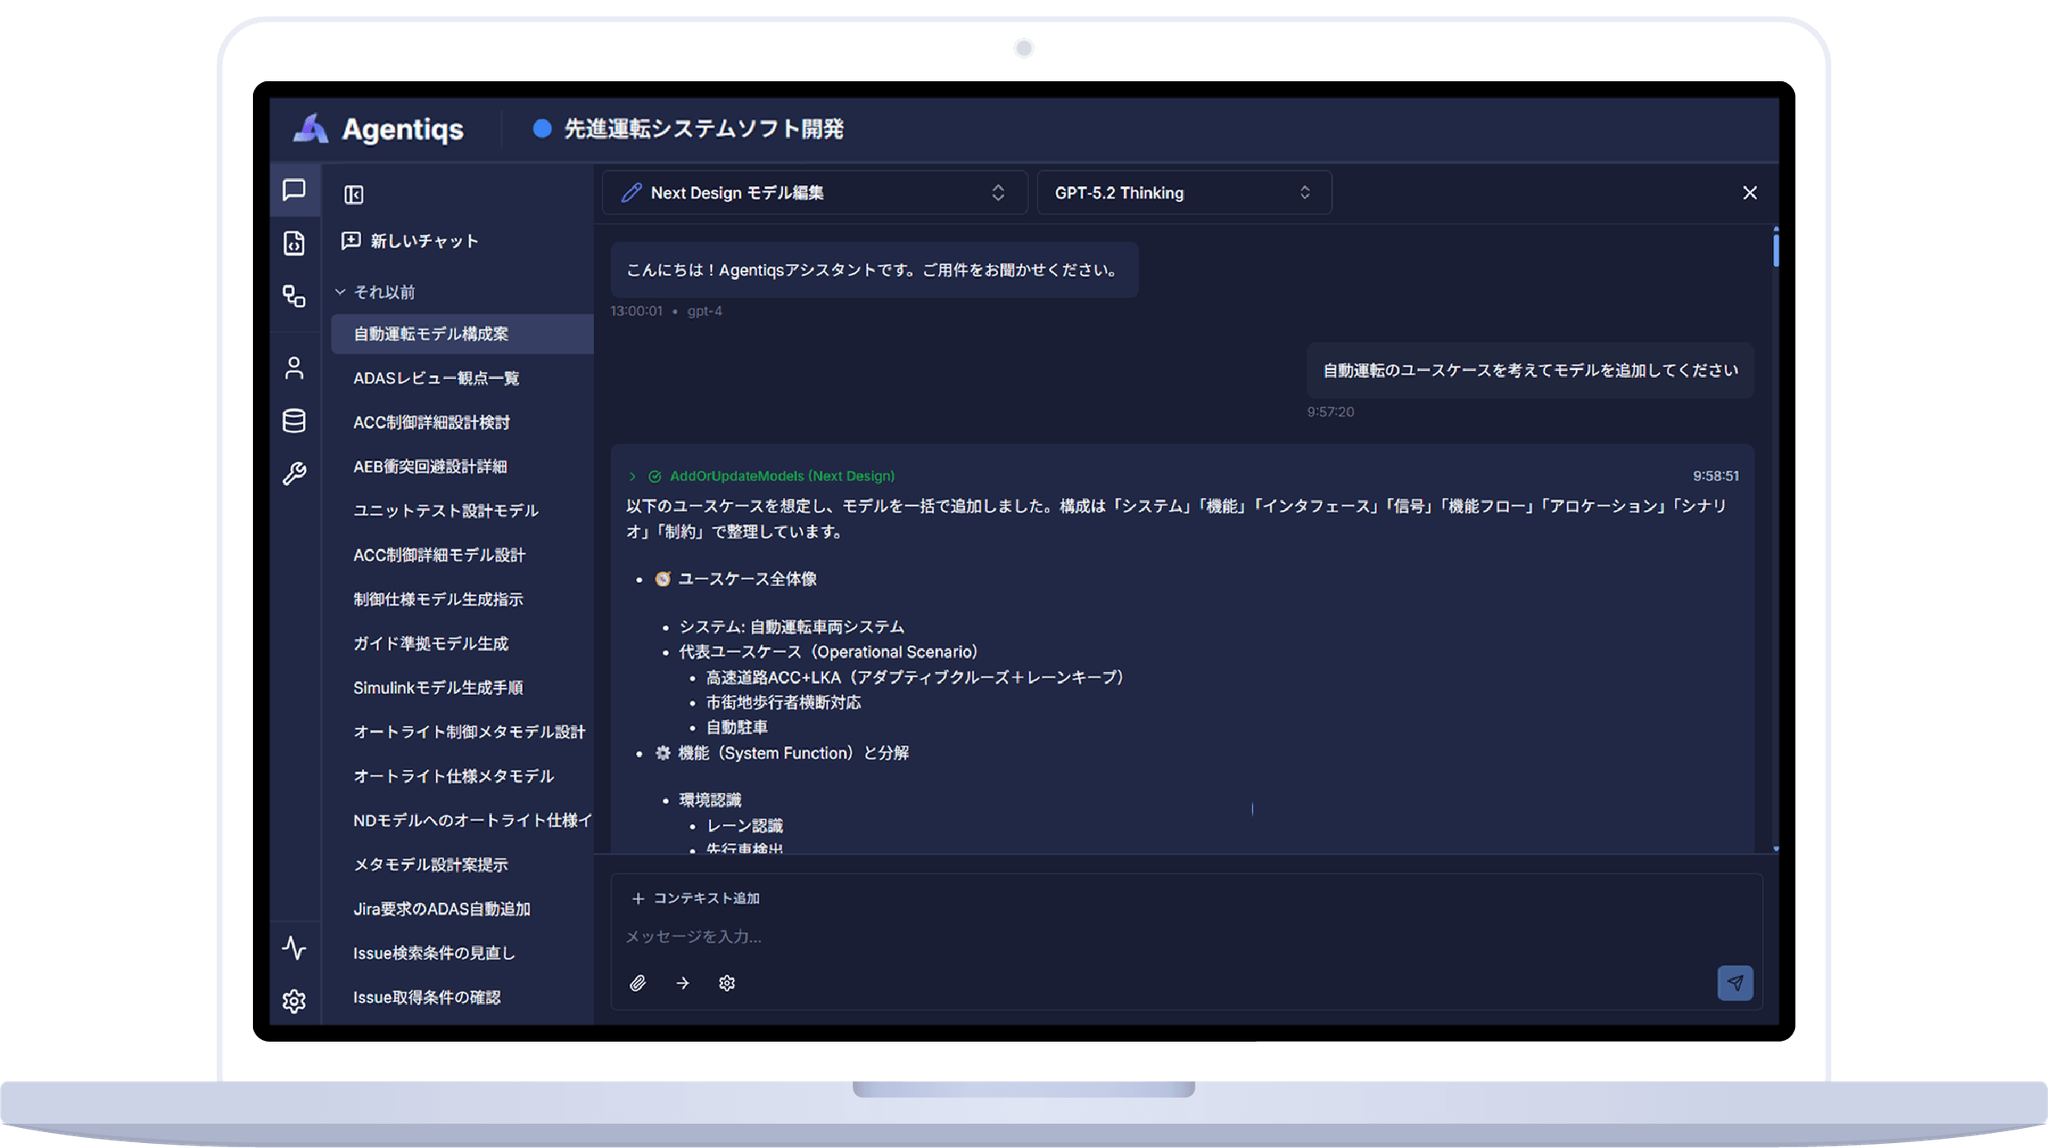Open the GPT-5.2 Thinking model dropdown
Viewport: 2048px width, 1148px height.
[1184, 193]
